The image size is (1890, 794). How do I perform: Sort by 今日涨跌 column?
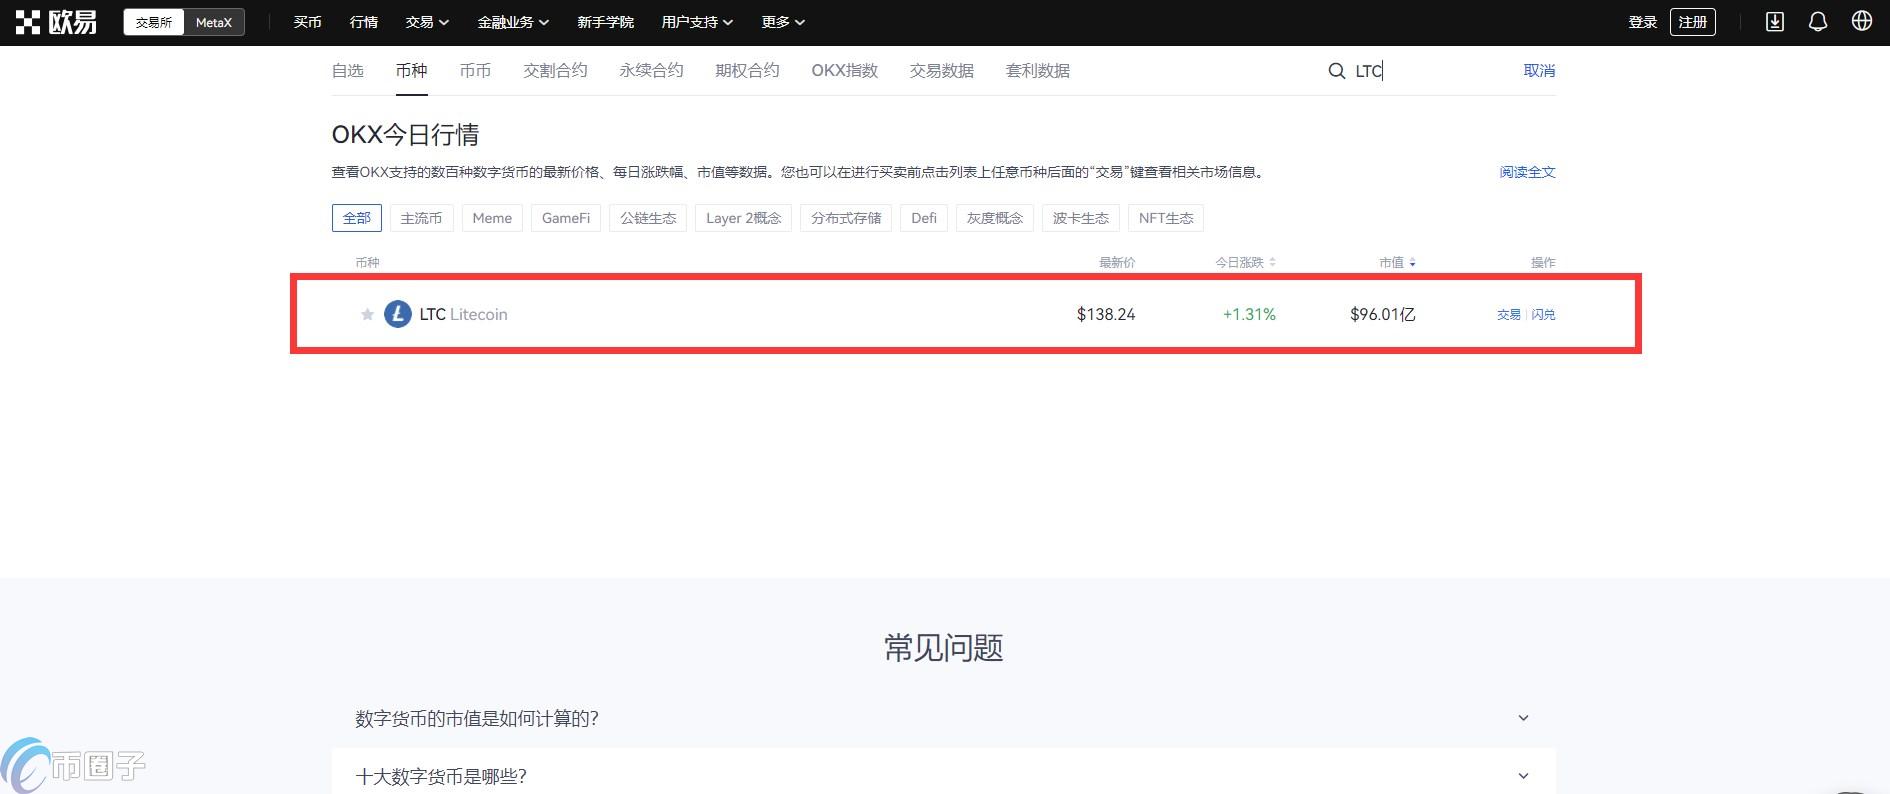point(1246,263)
